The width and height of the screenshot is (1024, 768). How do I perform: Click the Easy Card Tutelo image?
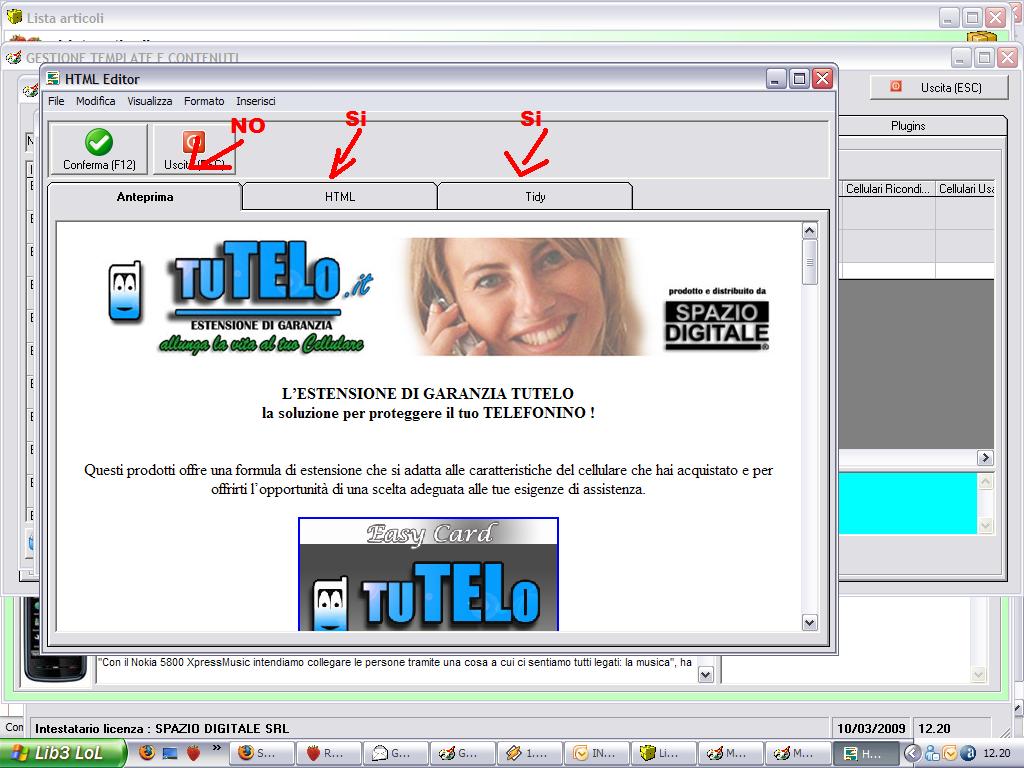click(428, 575)
